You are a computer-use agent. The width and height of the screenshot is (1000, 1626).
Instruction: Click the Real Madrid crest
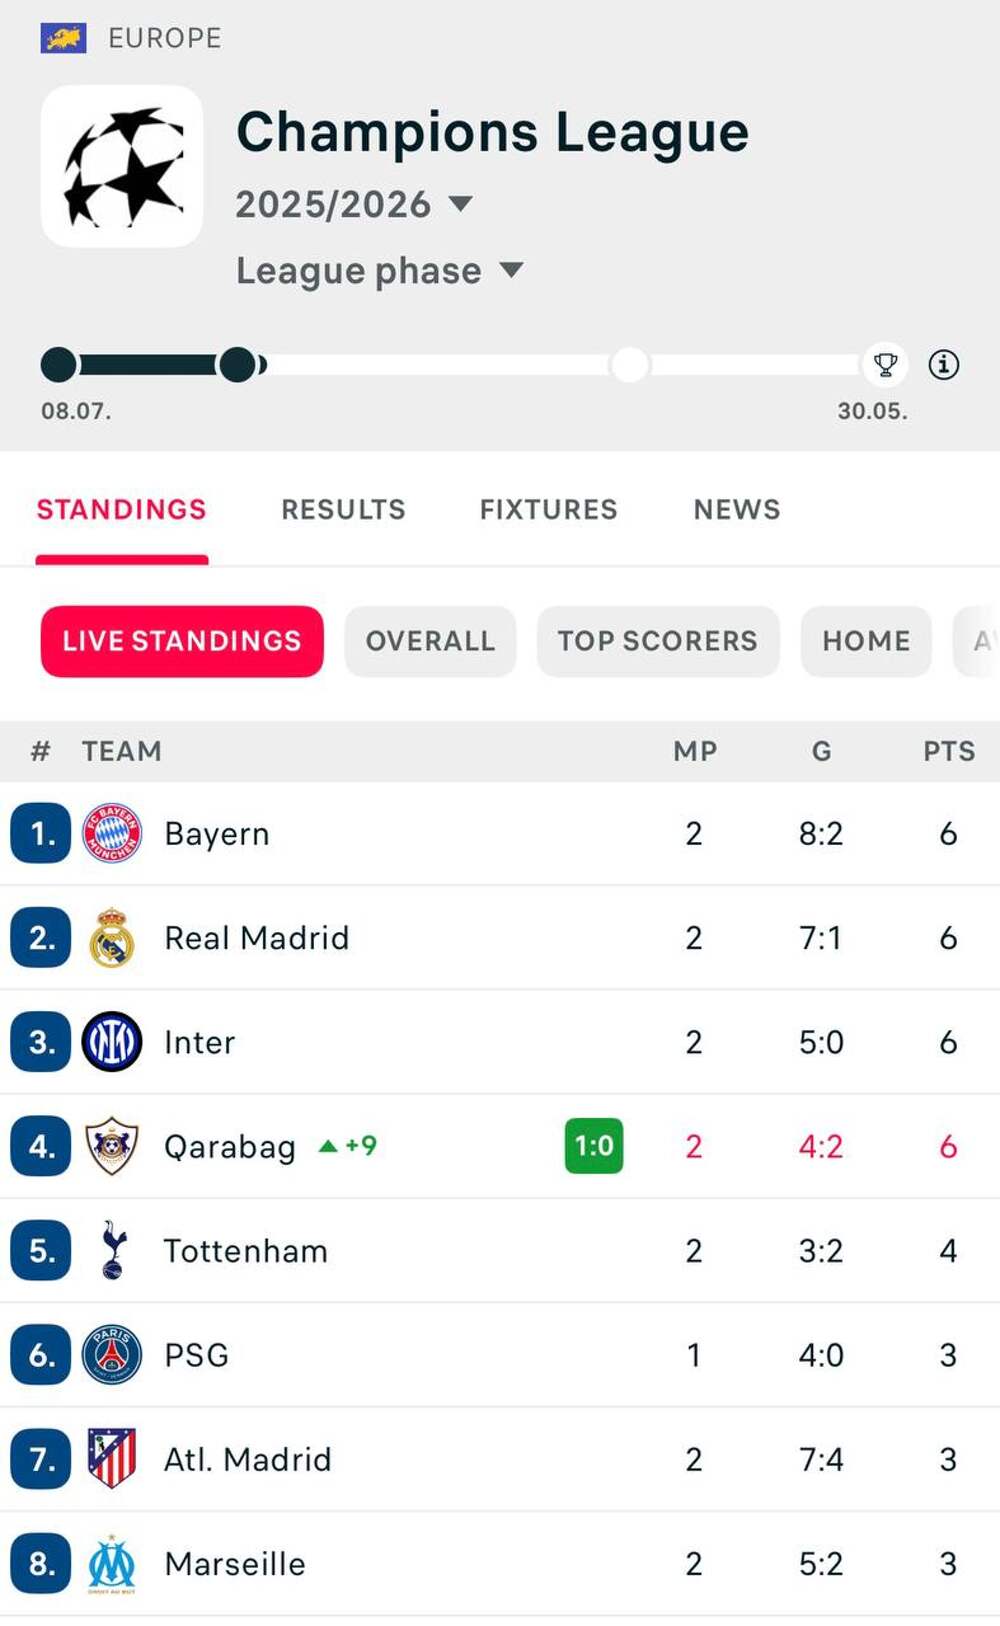[x=112, y=938]
